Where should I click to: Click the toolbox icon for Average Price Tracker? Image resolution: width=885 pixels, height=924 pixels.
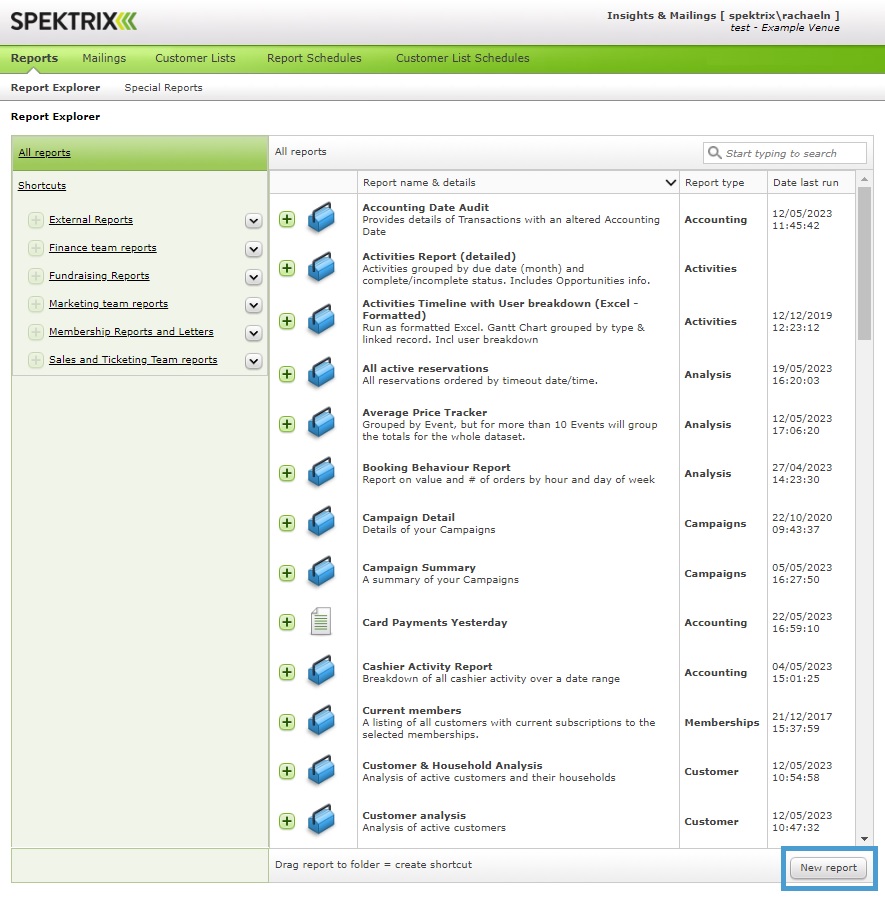(x=321, y=423)
